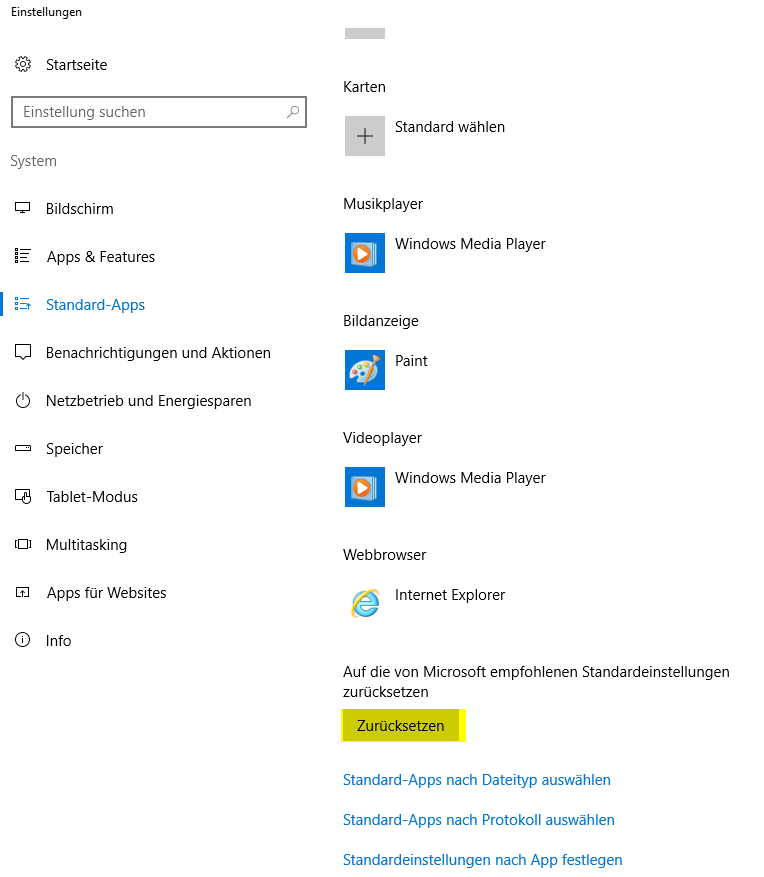Click the System heading text

click(34, 161)
